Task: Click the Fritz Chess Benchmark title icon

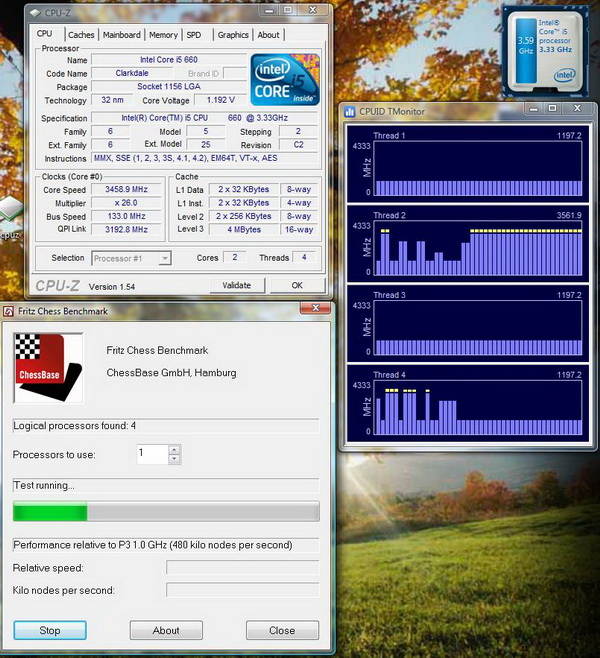Action: point(8,311)
